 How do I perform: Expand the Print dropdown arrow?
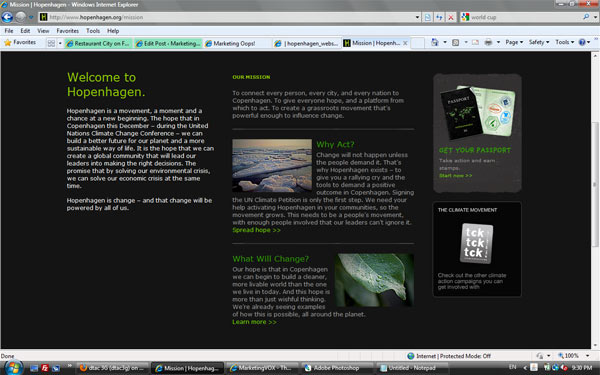coord(498,42)
